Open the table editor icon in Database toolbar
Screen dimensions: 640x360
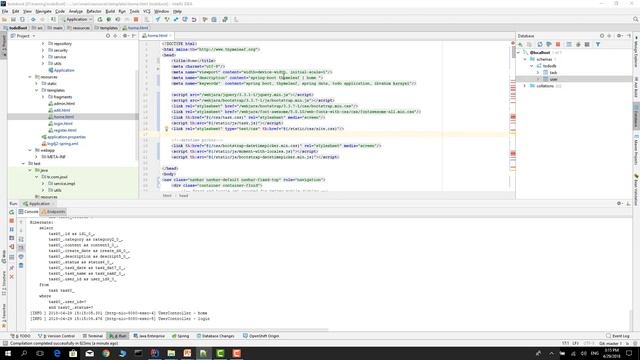click(x=569, y=44)
